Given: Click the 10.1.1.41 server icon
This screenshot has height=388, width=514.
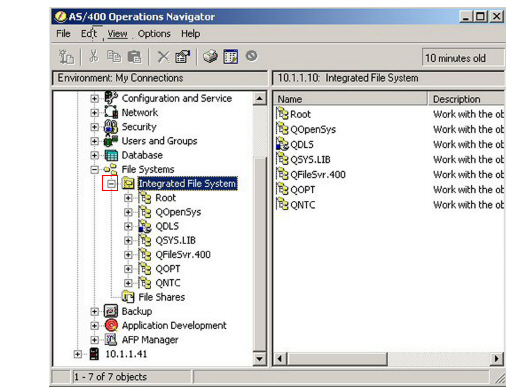Looking at the screenshot, I should [x=95, y=354].
